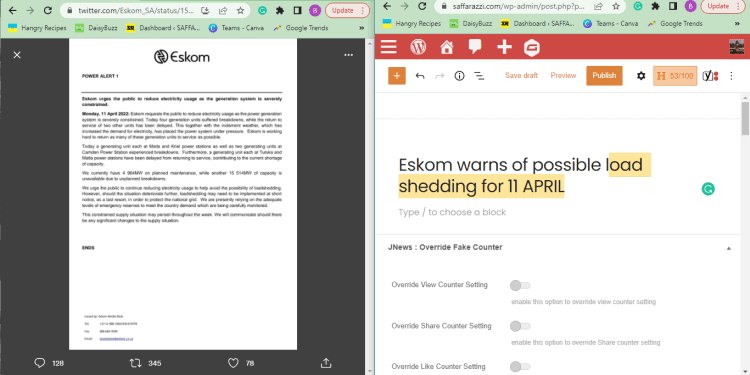Open the editor options three-dot menu
Viewport: 750px width, 375px height.
pos(731,76)
